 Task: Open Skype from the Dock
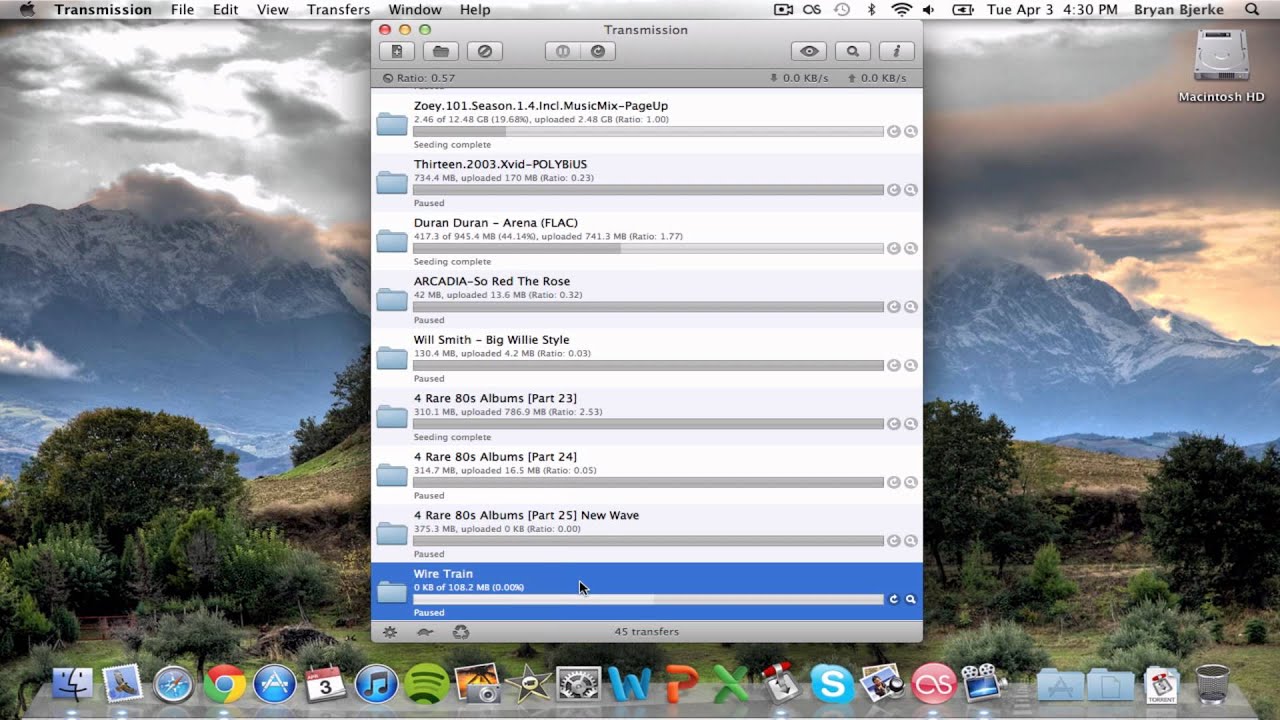point(833,685)
